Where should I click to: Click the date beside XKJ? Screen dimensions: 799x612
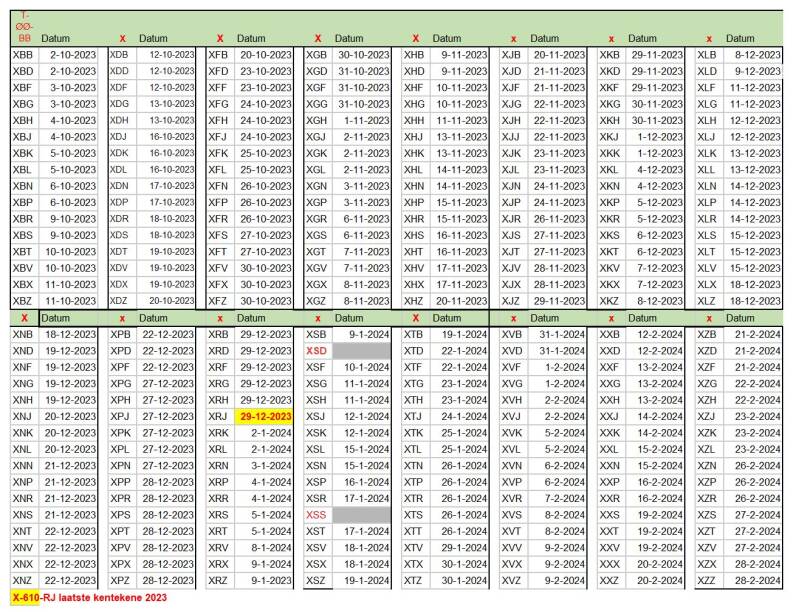pyautogui.click(x=655, y=137)
